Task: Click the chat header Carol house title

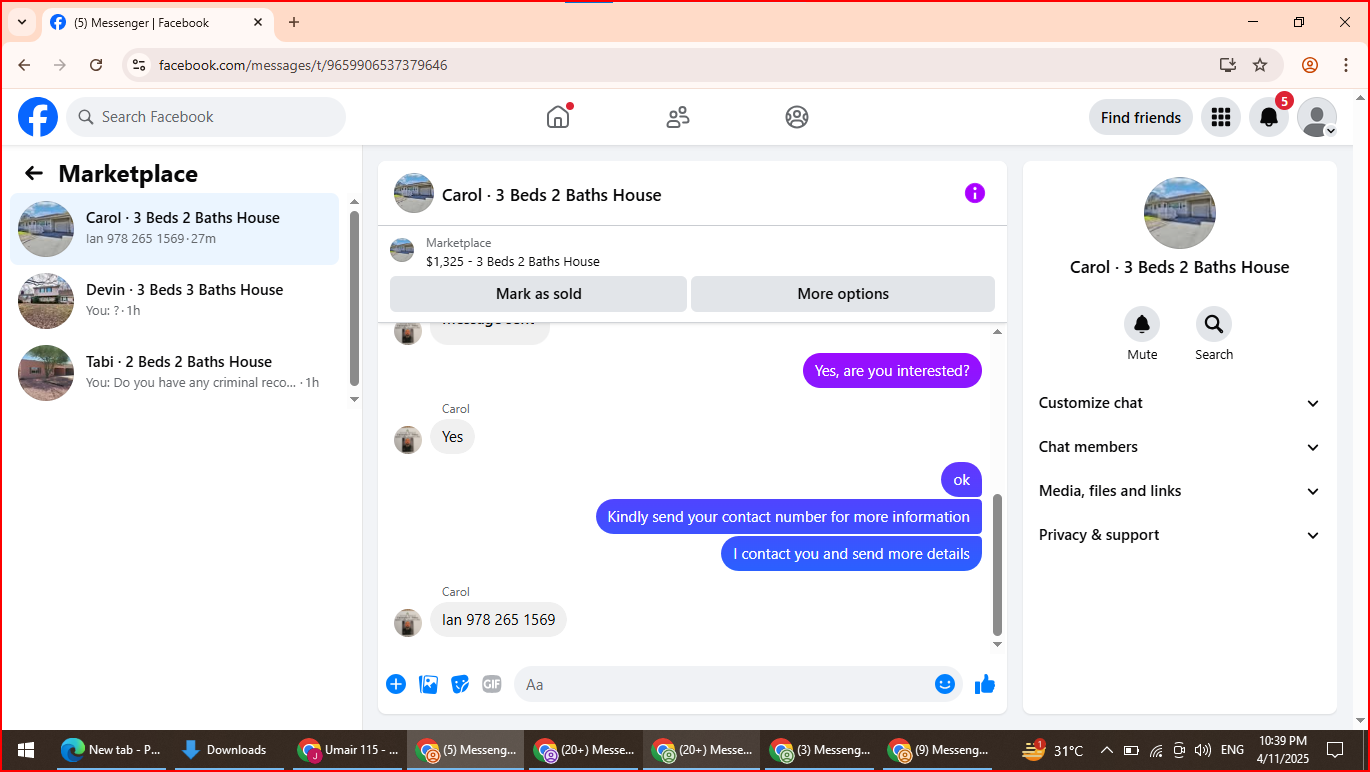Action: tap(552, 195)
